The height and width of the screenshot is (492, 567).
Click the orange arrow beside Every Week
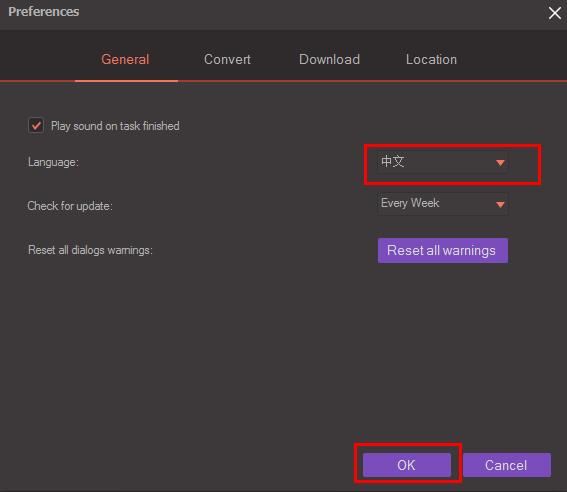(500, 205)
